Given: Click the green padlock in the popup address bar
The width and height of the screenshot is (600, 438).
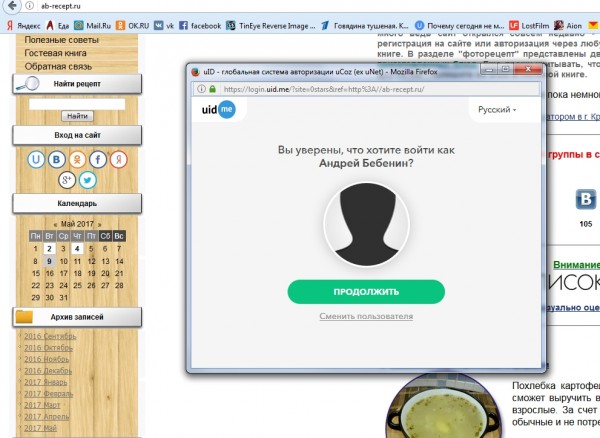Looking at the screenshot, I should (x=212, y=89).
